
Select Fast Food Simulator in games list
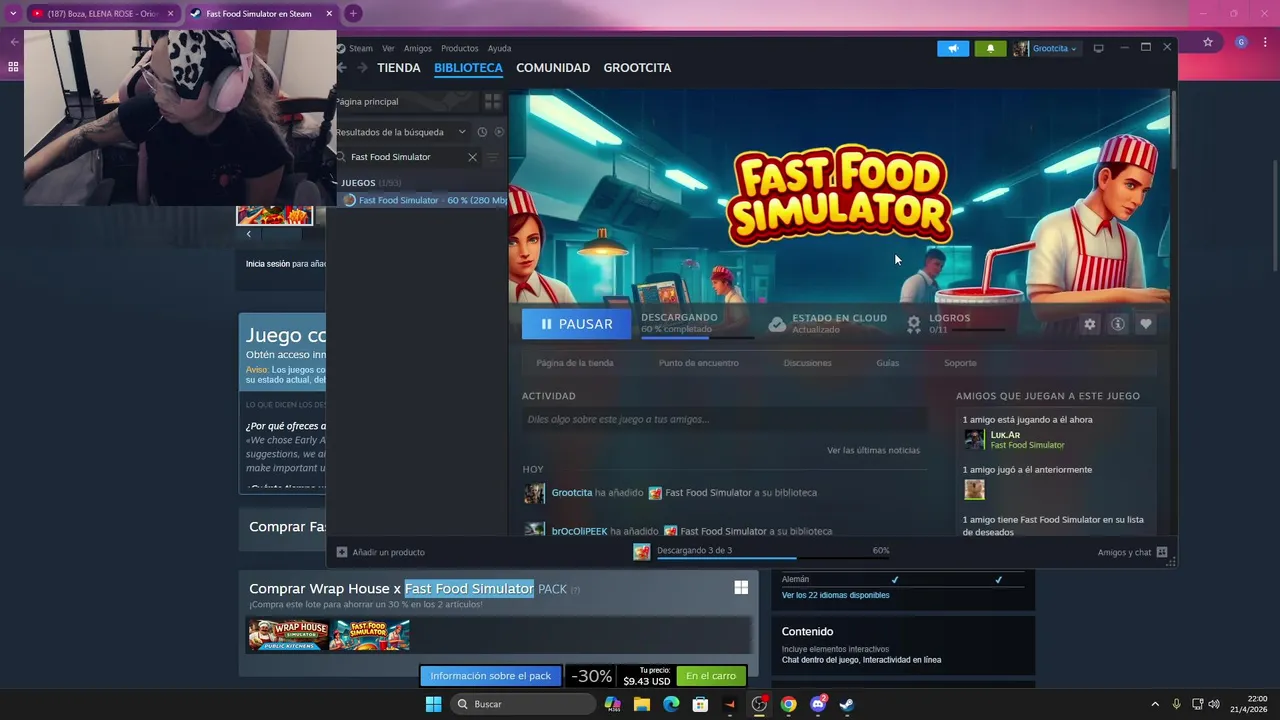424,200
